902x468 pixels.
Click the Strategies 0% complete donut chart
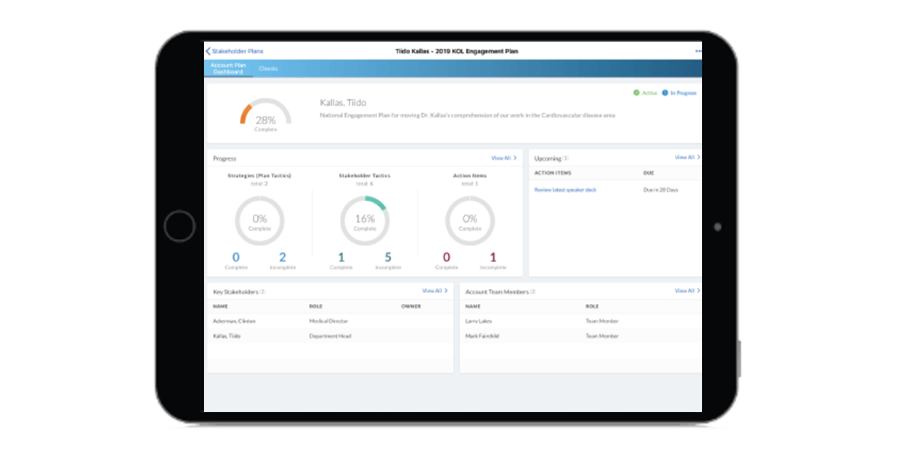point(260,221)
